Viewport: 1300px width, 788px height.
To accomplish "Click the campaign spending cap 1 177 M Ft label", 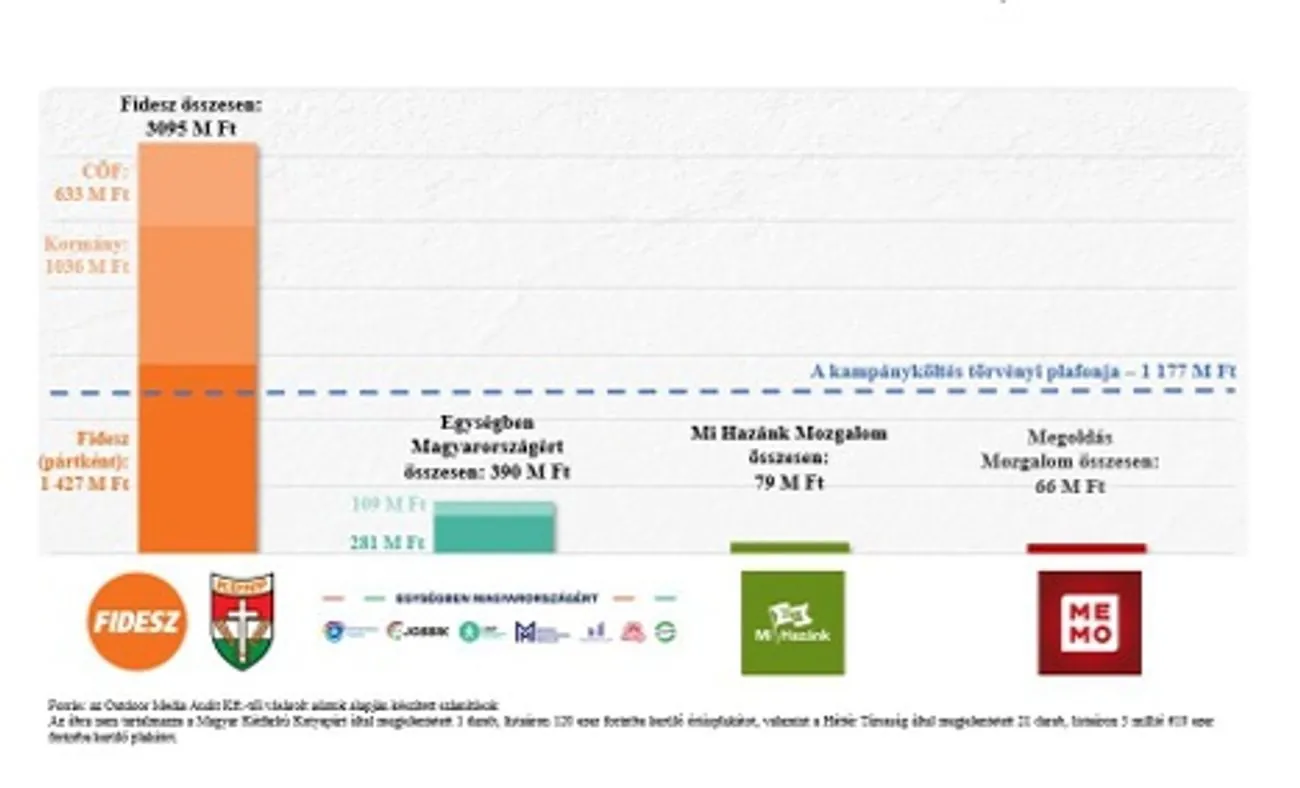I will coord(1022,372).
